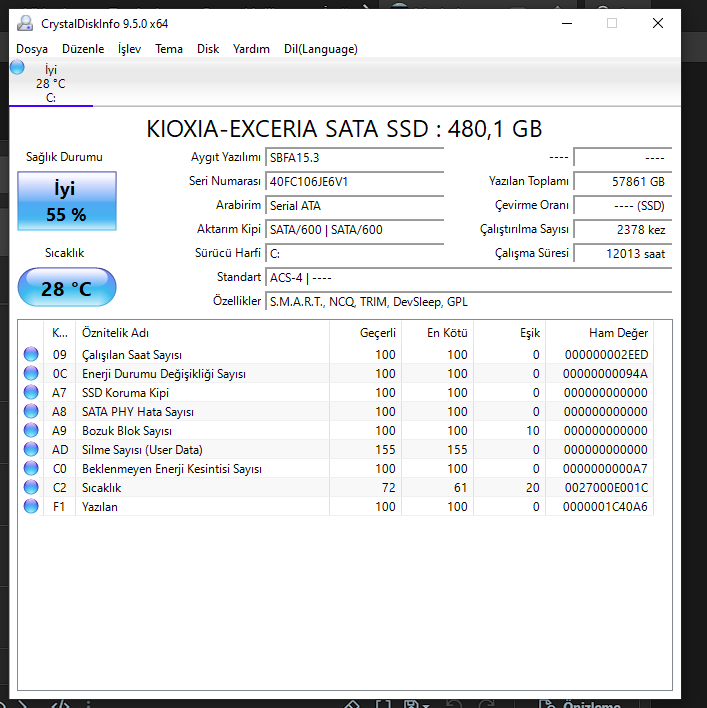Click the SATA/600 | SATA/600 transfer mode field
This screenshot has width=707, height=708.
tap(354, 229)
